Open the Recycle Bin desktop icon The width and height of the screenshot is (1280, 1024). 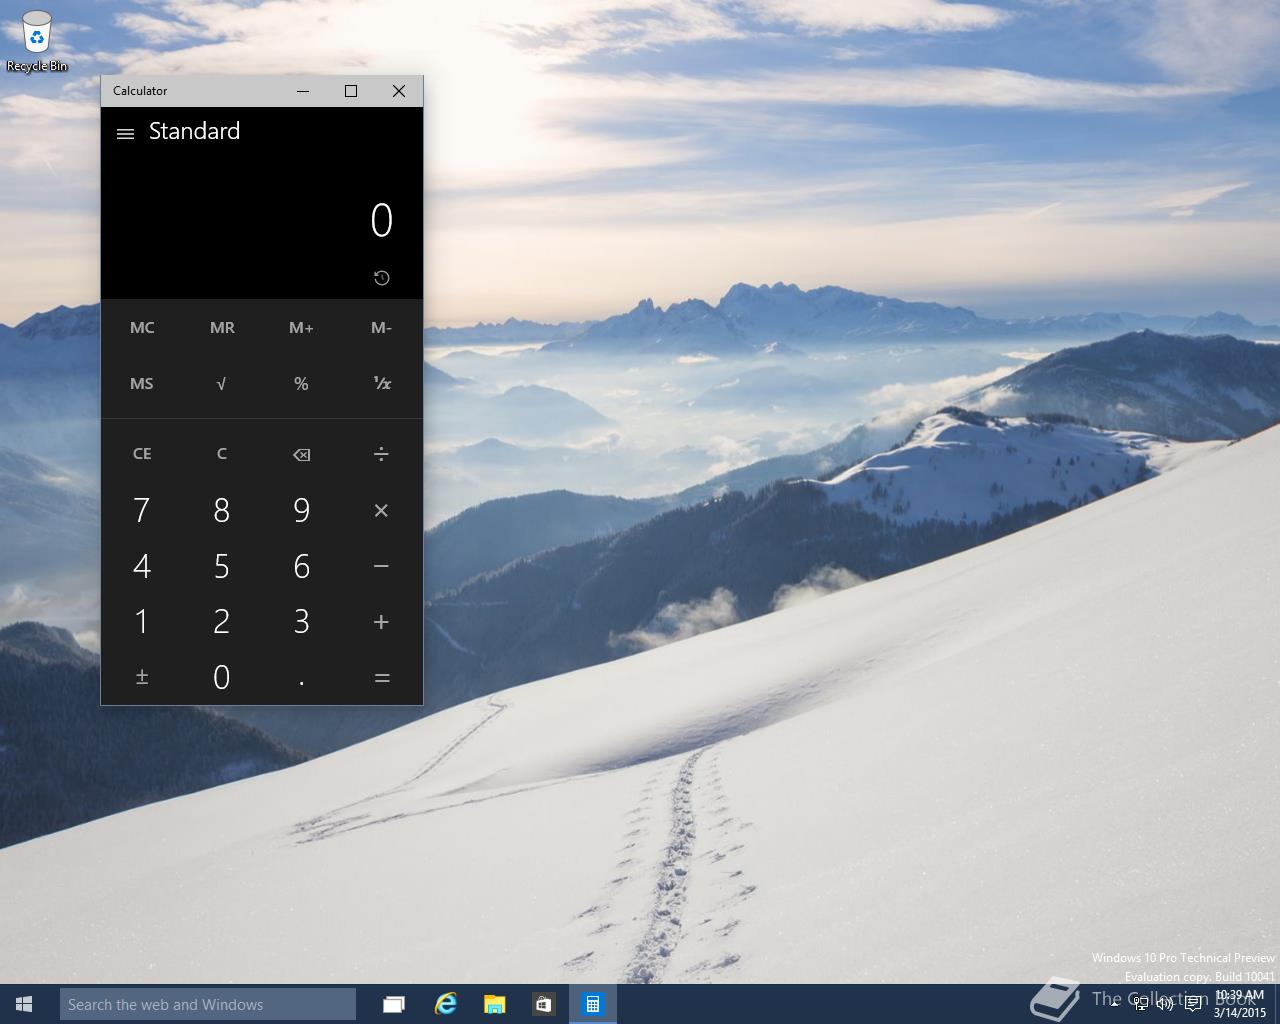[37, 42]
